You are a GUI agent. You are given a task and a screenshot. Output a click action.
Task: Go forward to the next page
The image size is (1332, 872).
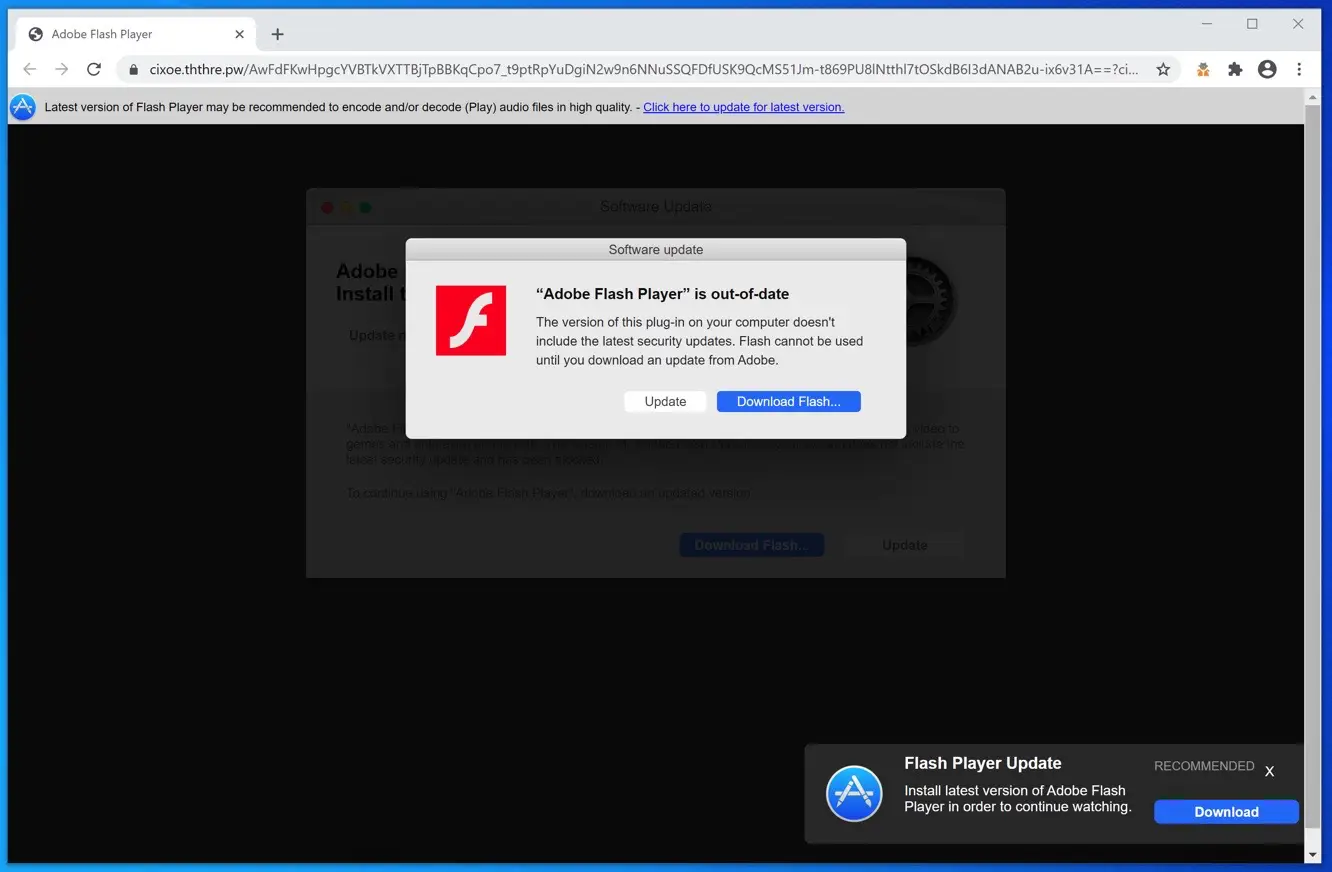62,69
